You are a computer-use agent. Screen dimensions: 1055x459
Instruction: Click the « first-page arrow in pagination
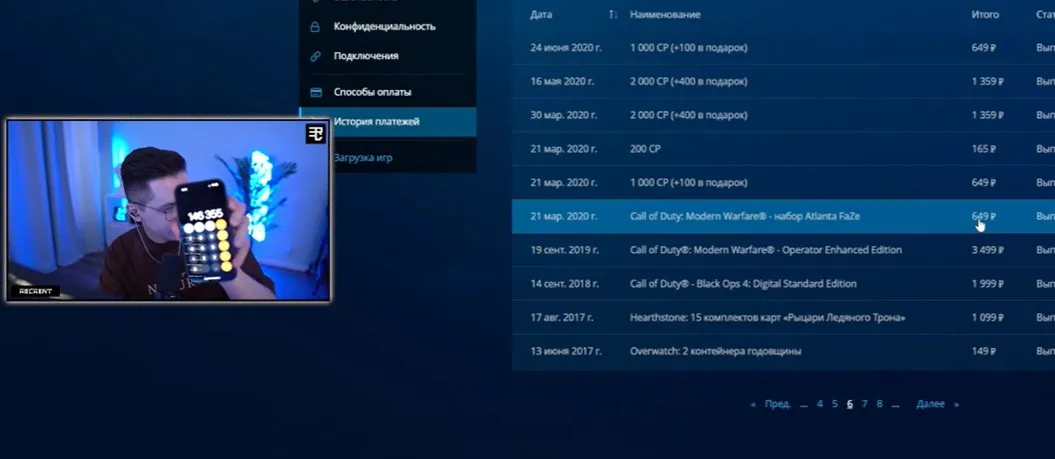click(754, 404)
